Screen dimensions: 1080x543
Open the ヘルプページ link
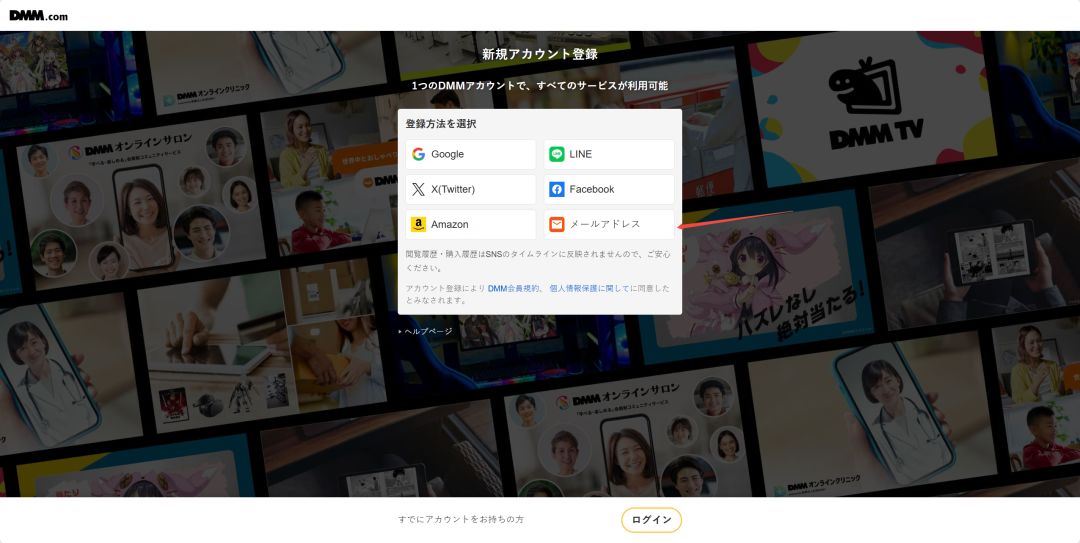(x=426, y=331)
